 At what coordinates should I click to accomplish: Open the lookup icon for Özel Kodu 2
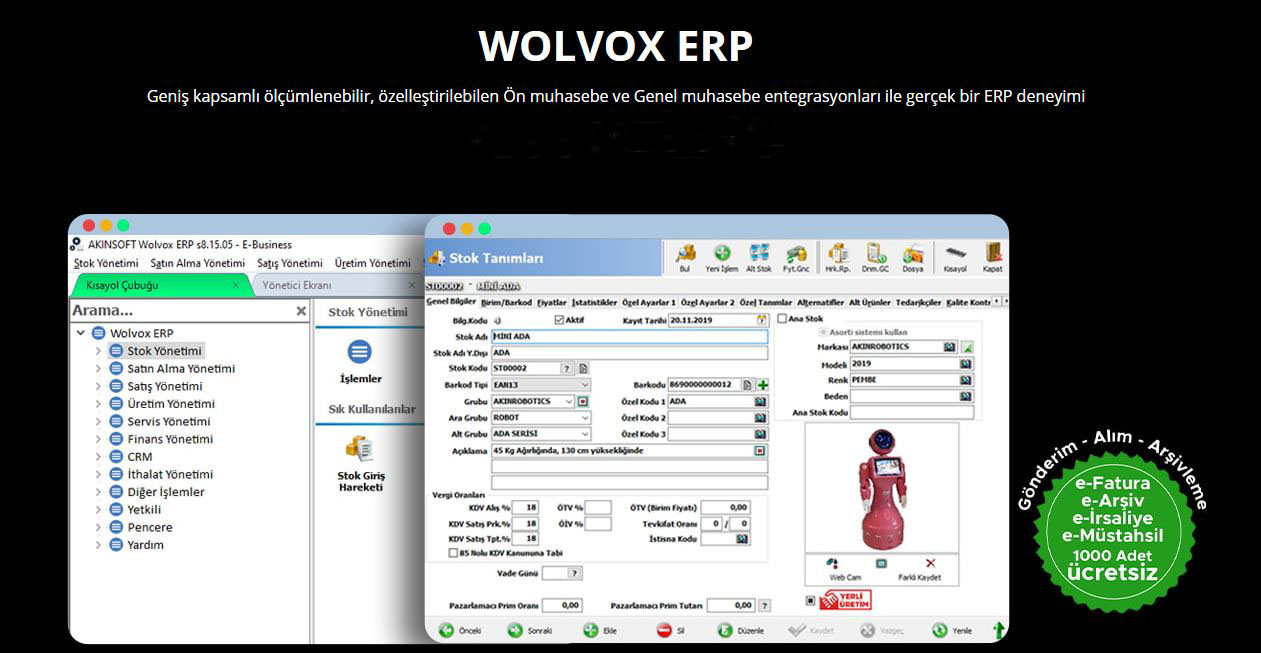pyautogui.click(x=761, y=418)
